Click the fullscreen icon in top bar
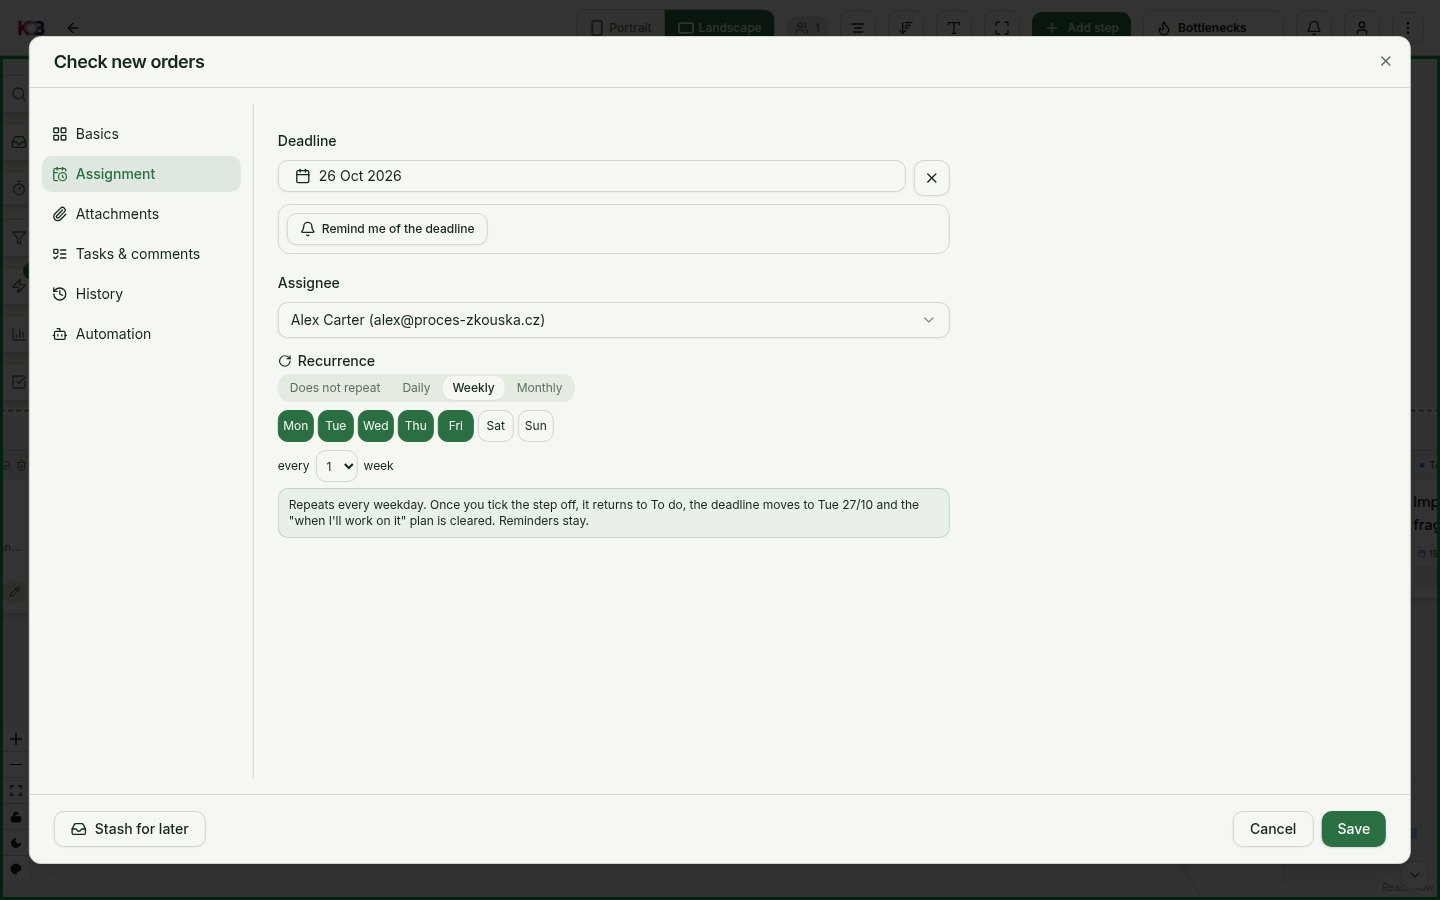1440x900 pixels. pyautogui.click(x=1002, y=27)
